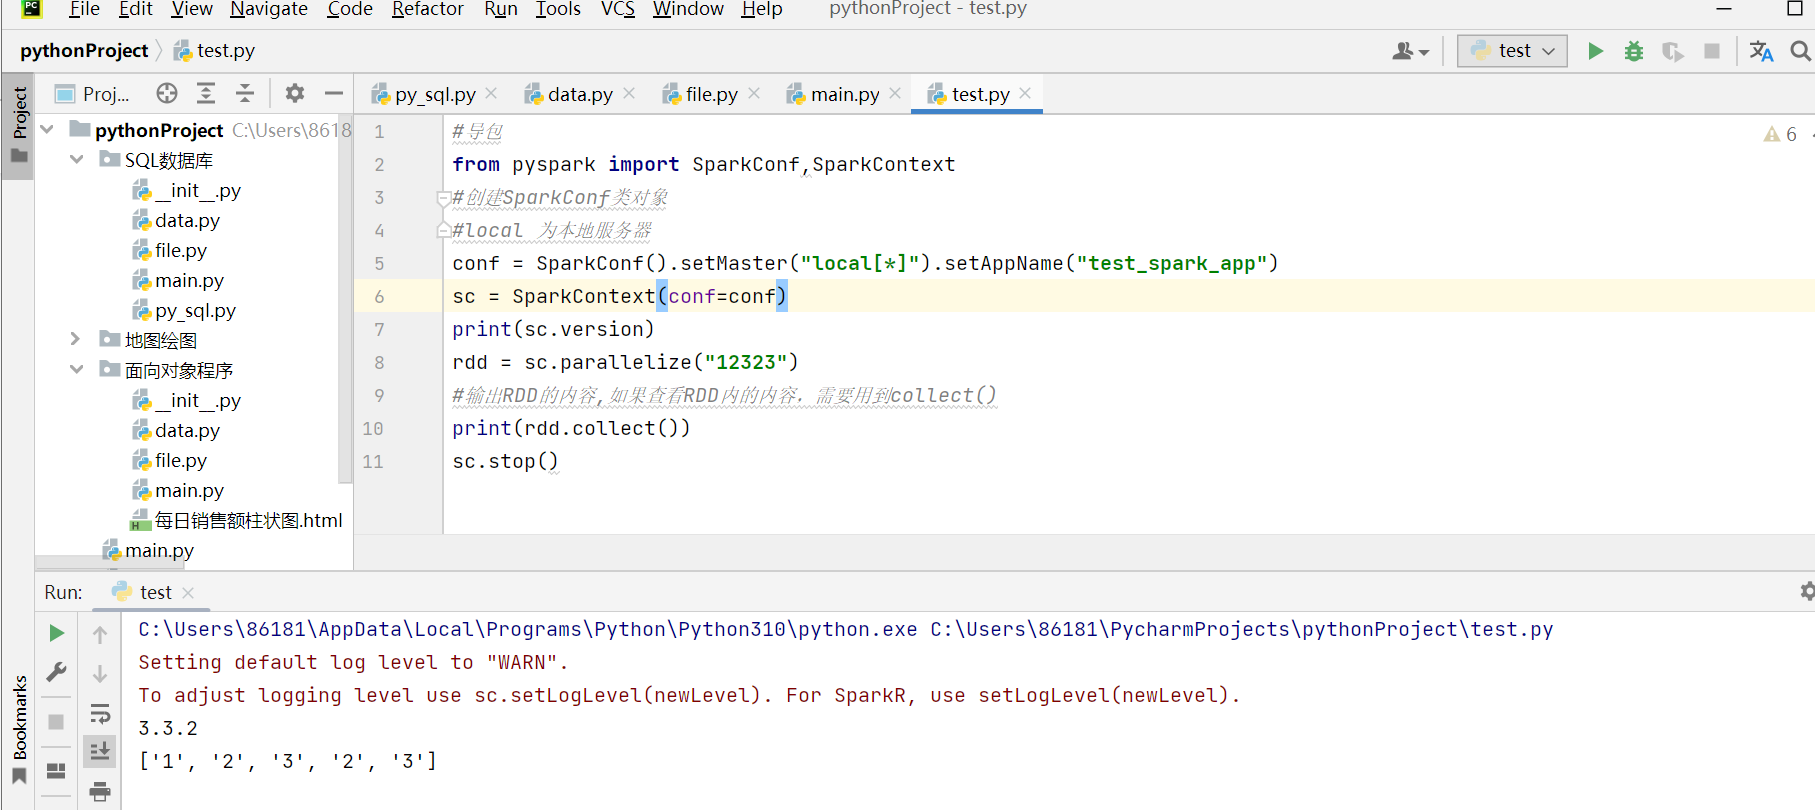The image size is (1815, 810).
Task: Collapse all in Project tool window
Action: point(245,94)
